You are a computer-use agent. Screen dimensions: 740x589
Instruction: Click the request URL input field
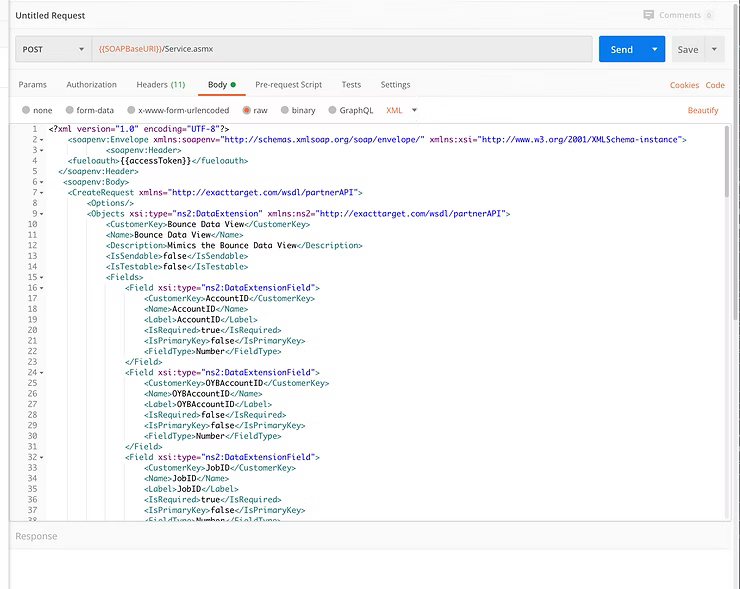coord(340,49)
